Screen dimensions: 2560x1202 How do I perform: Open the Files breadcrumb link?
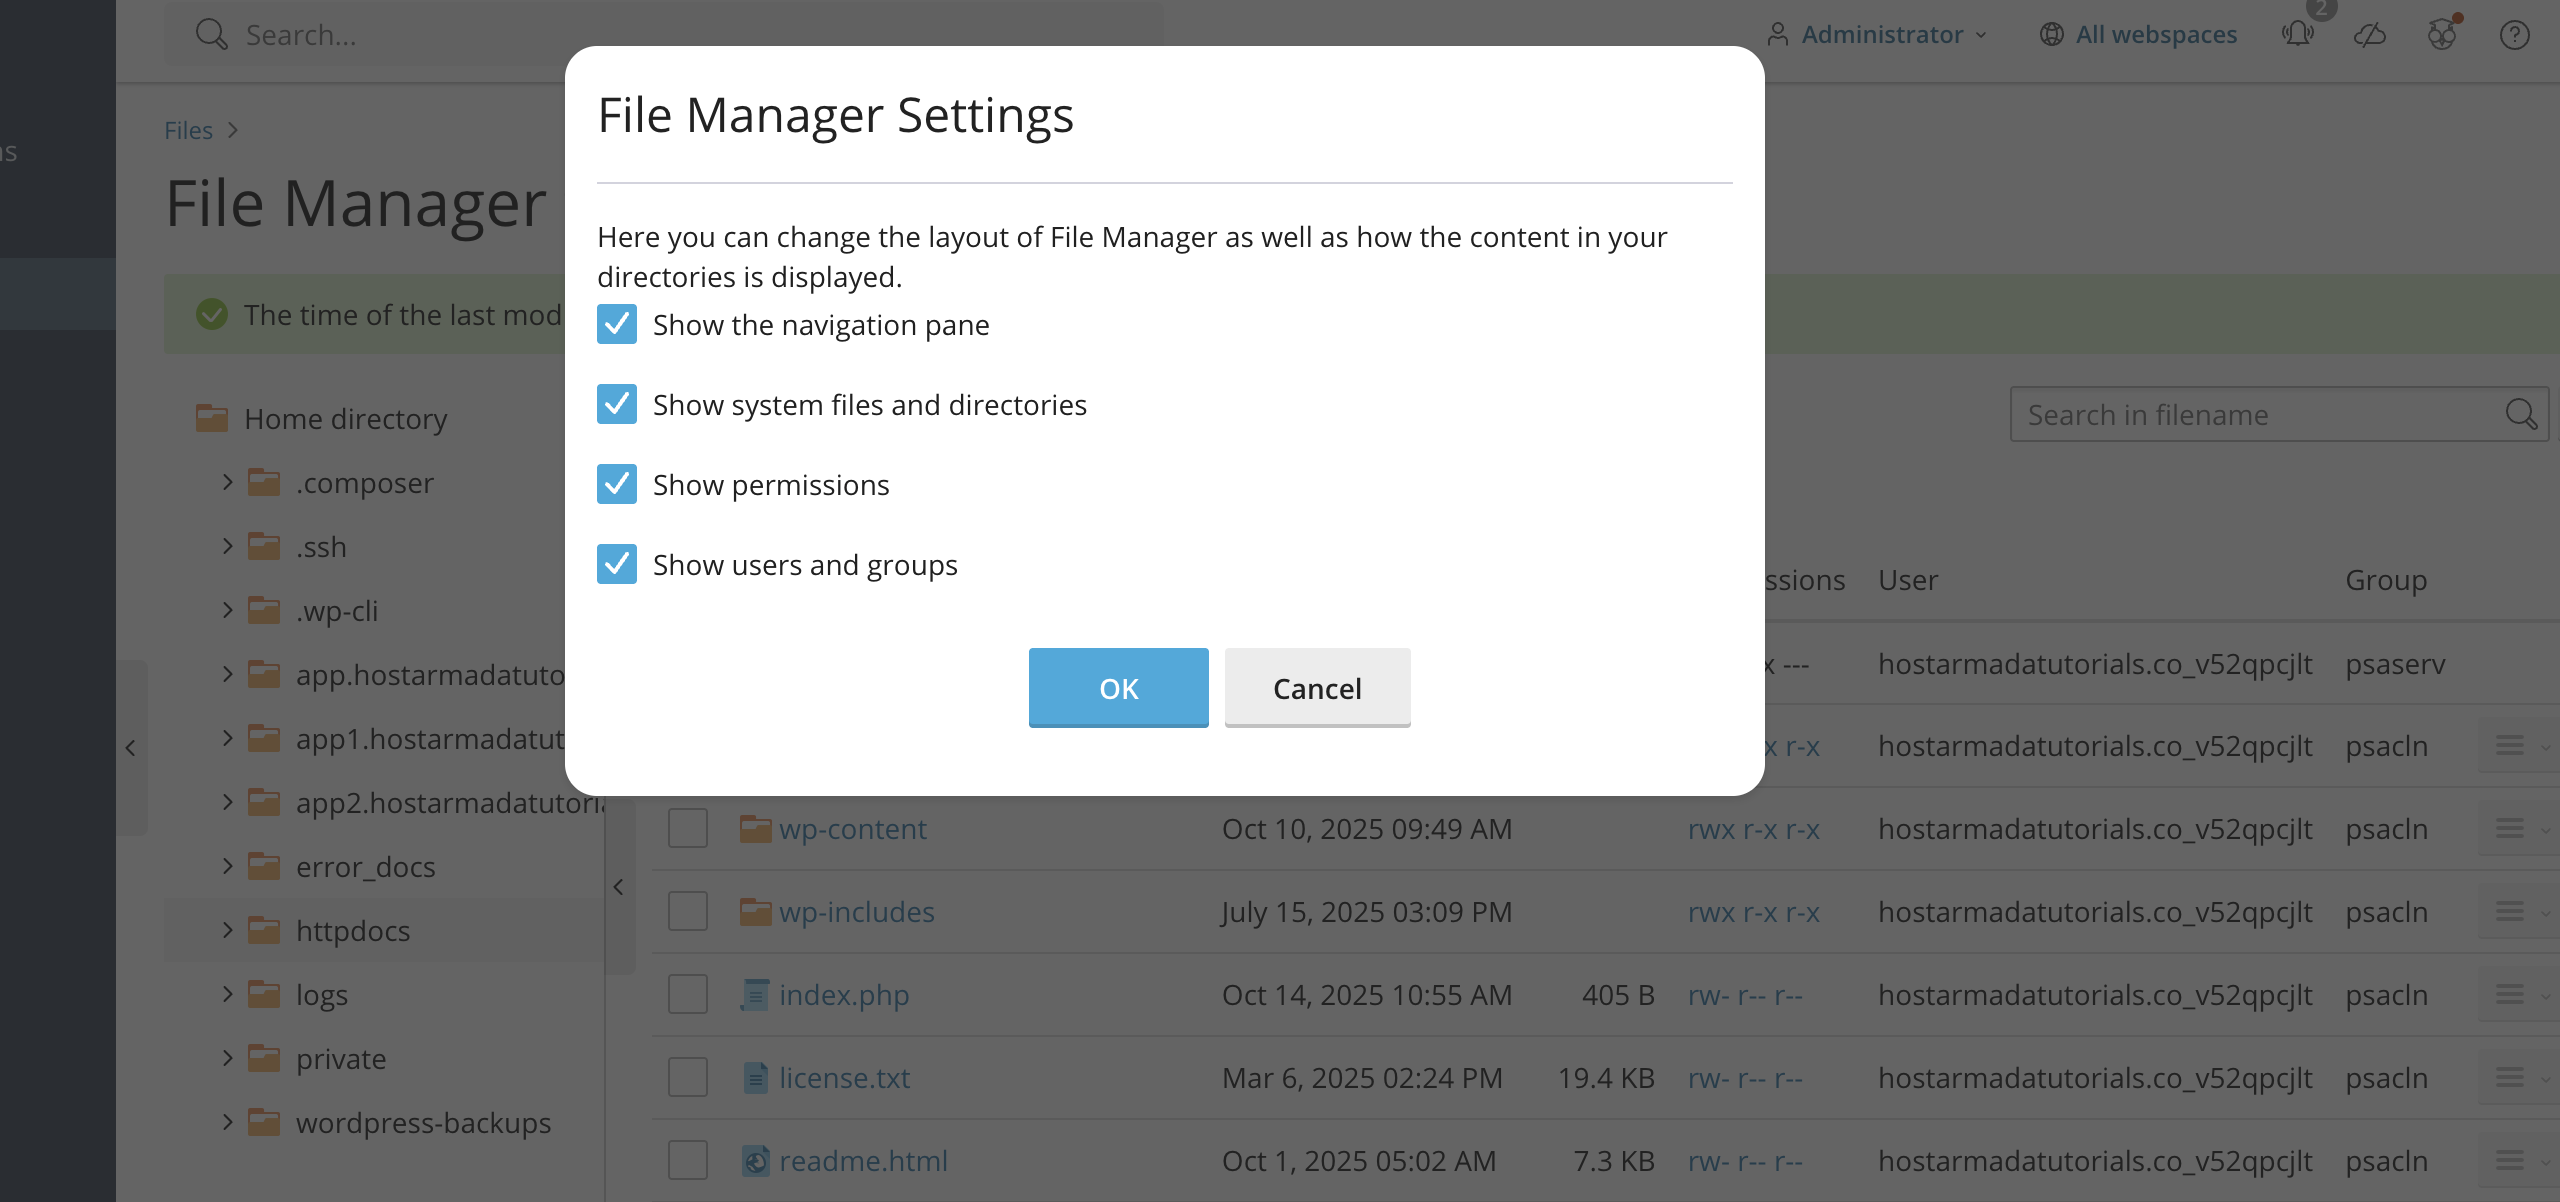pyautogui.click(x=188, y=130)
